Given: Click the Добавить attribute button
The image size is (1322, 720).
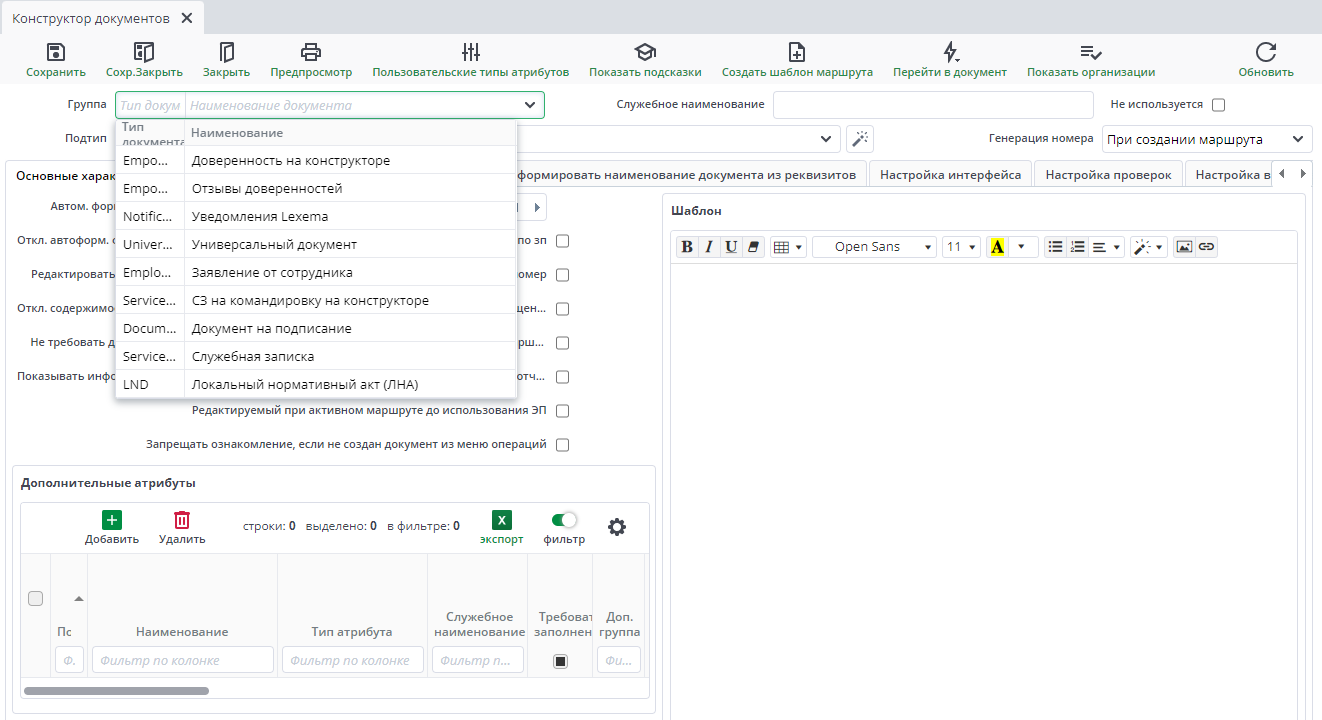Looking at the screenshot, I should click(112, 528).
